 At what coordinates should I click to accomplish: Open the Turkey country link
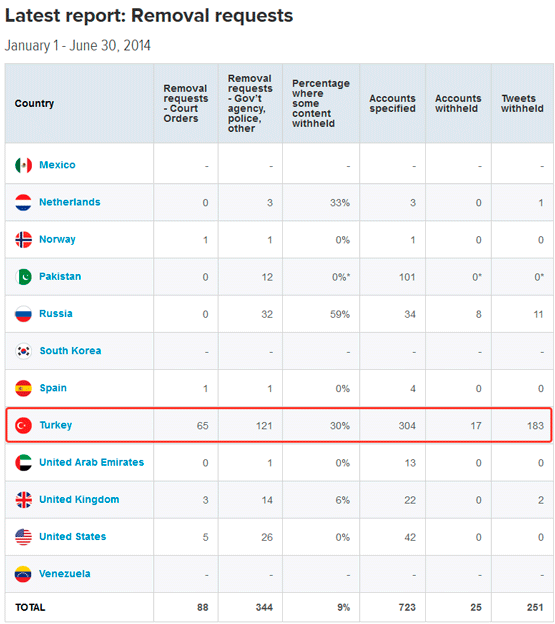pyautogui.click(x=56, y=425)
